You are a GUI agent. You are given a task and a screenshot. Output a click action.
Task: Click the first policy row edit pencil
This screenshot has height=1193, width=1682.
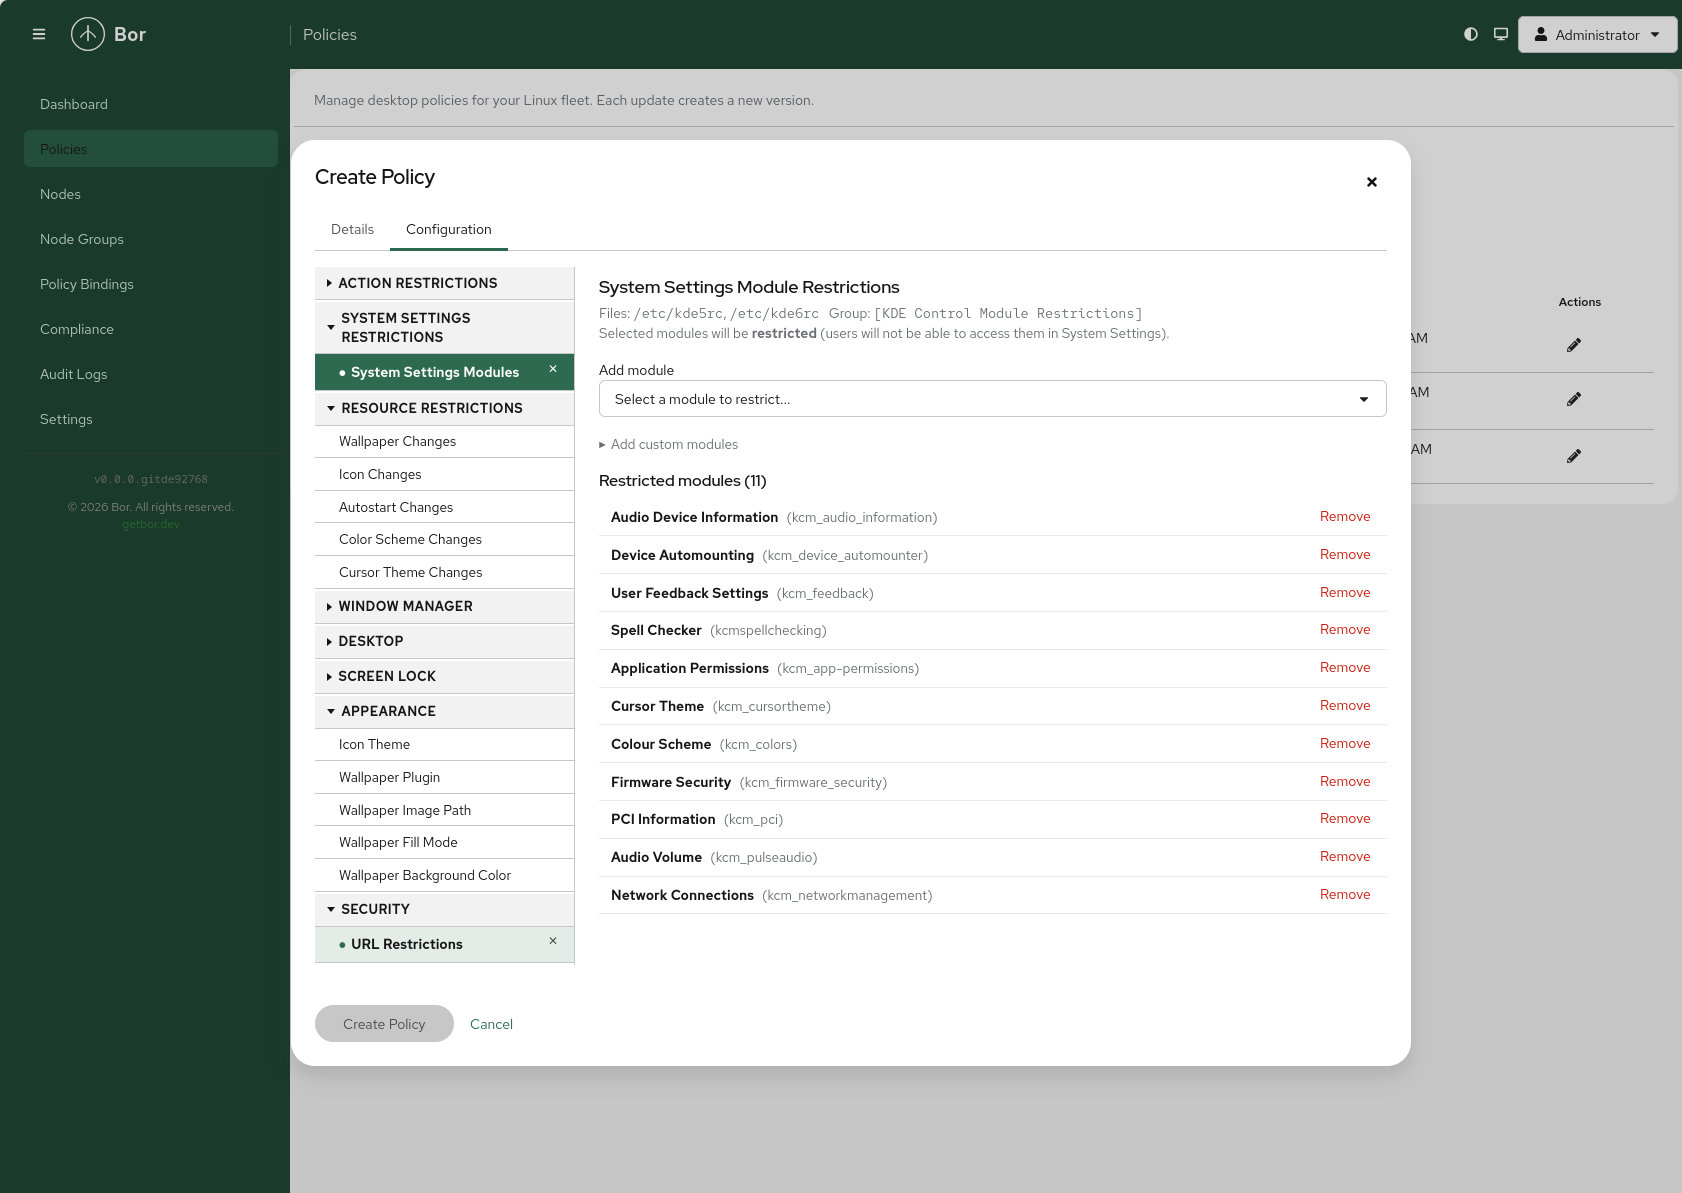tap(1574, 345)
